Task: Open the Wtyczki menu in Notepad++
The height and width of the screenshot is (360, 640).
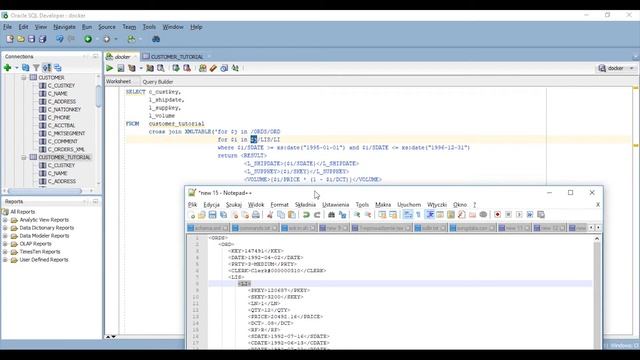Action: [437, 204]
